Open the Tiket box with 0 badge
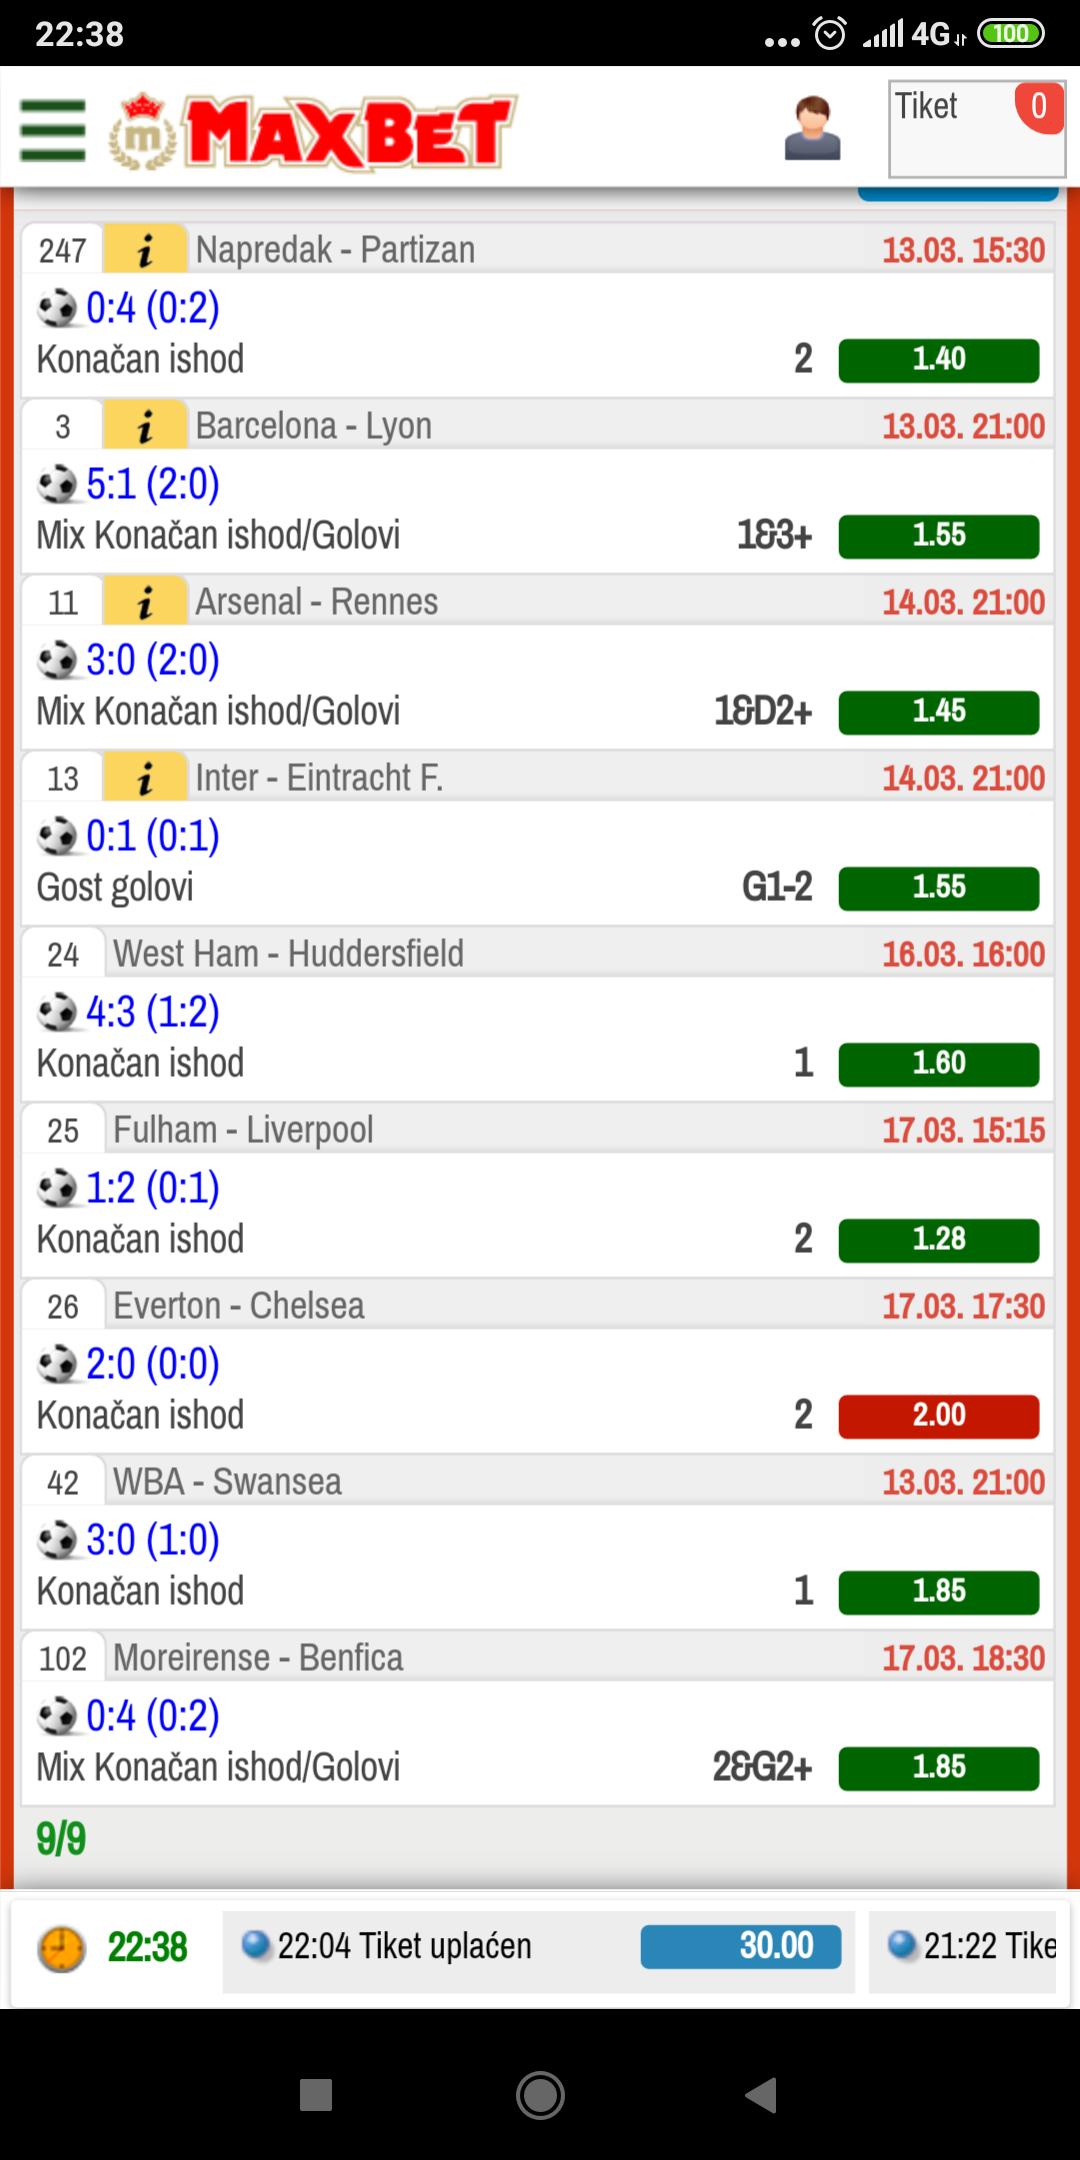1080x2160 pixels. pos(977,129)
